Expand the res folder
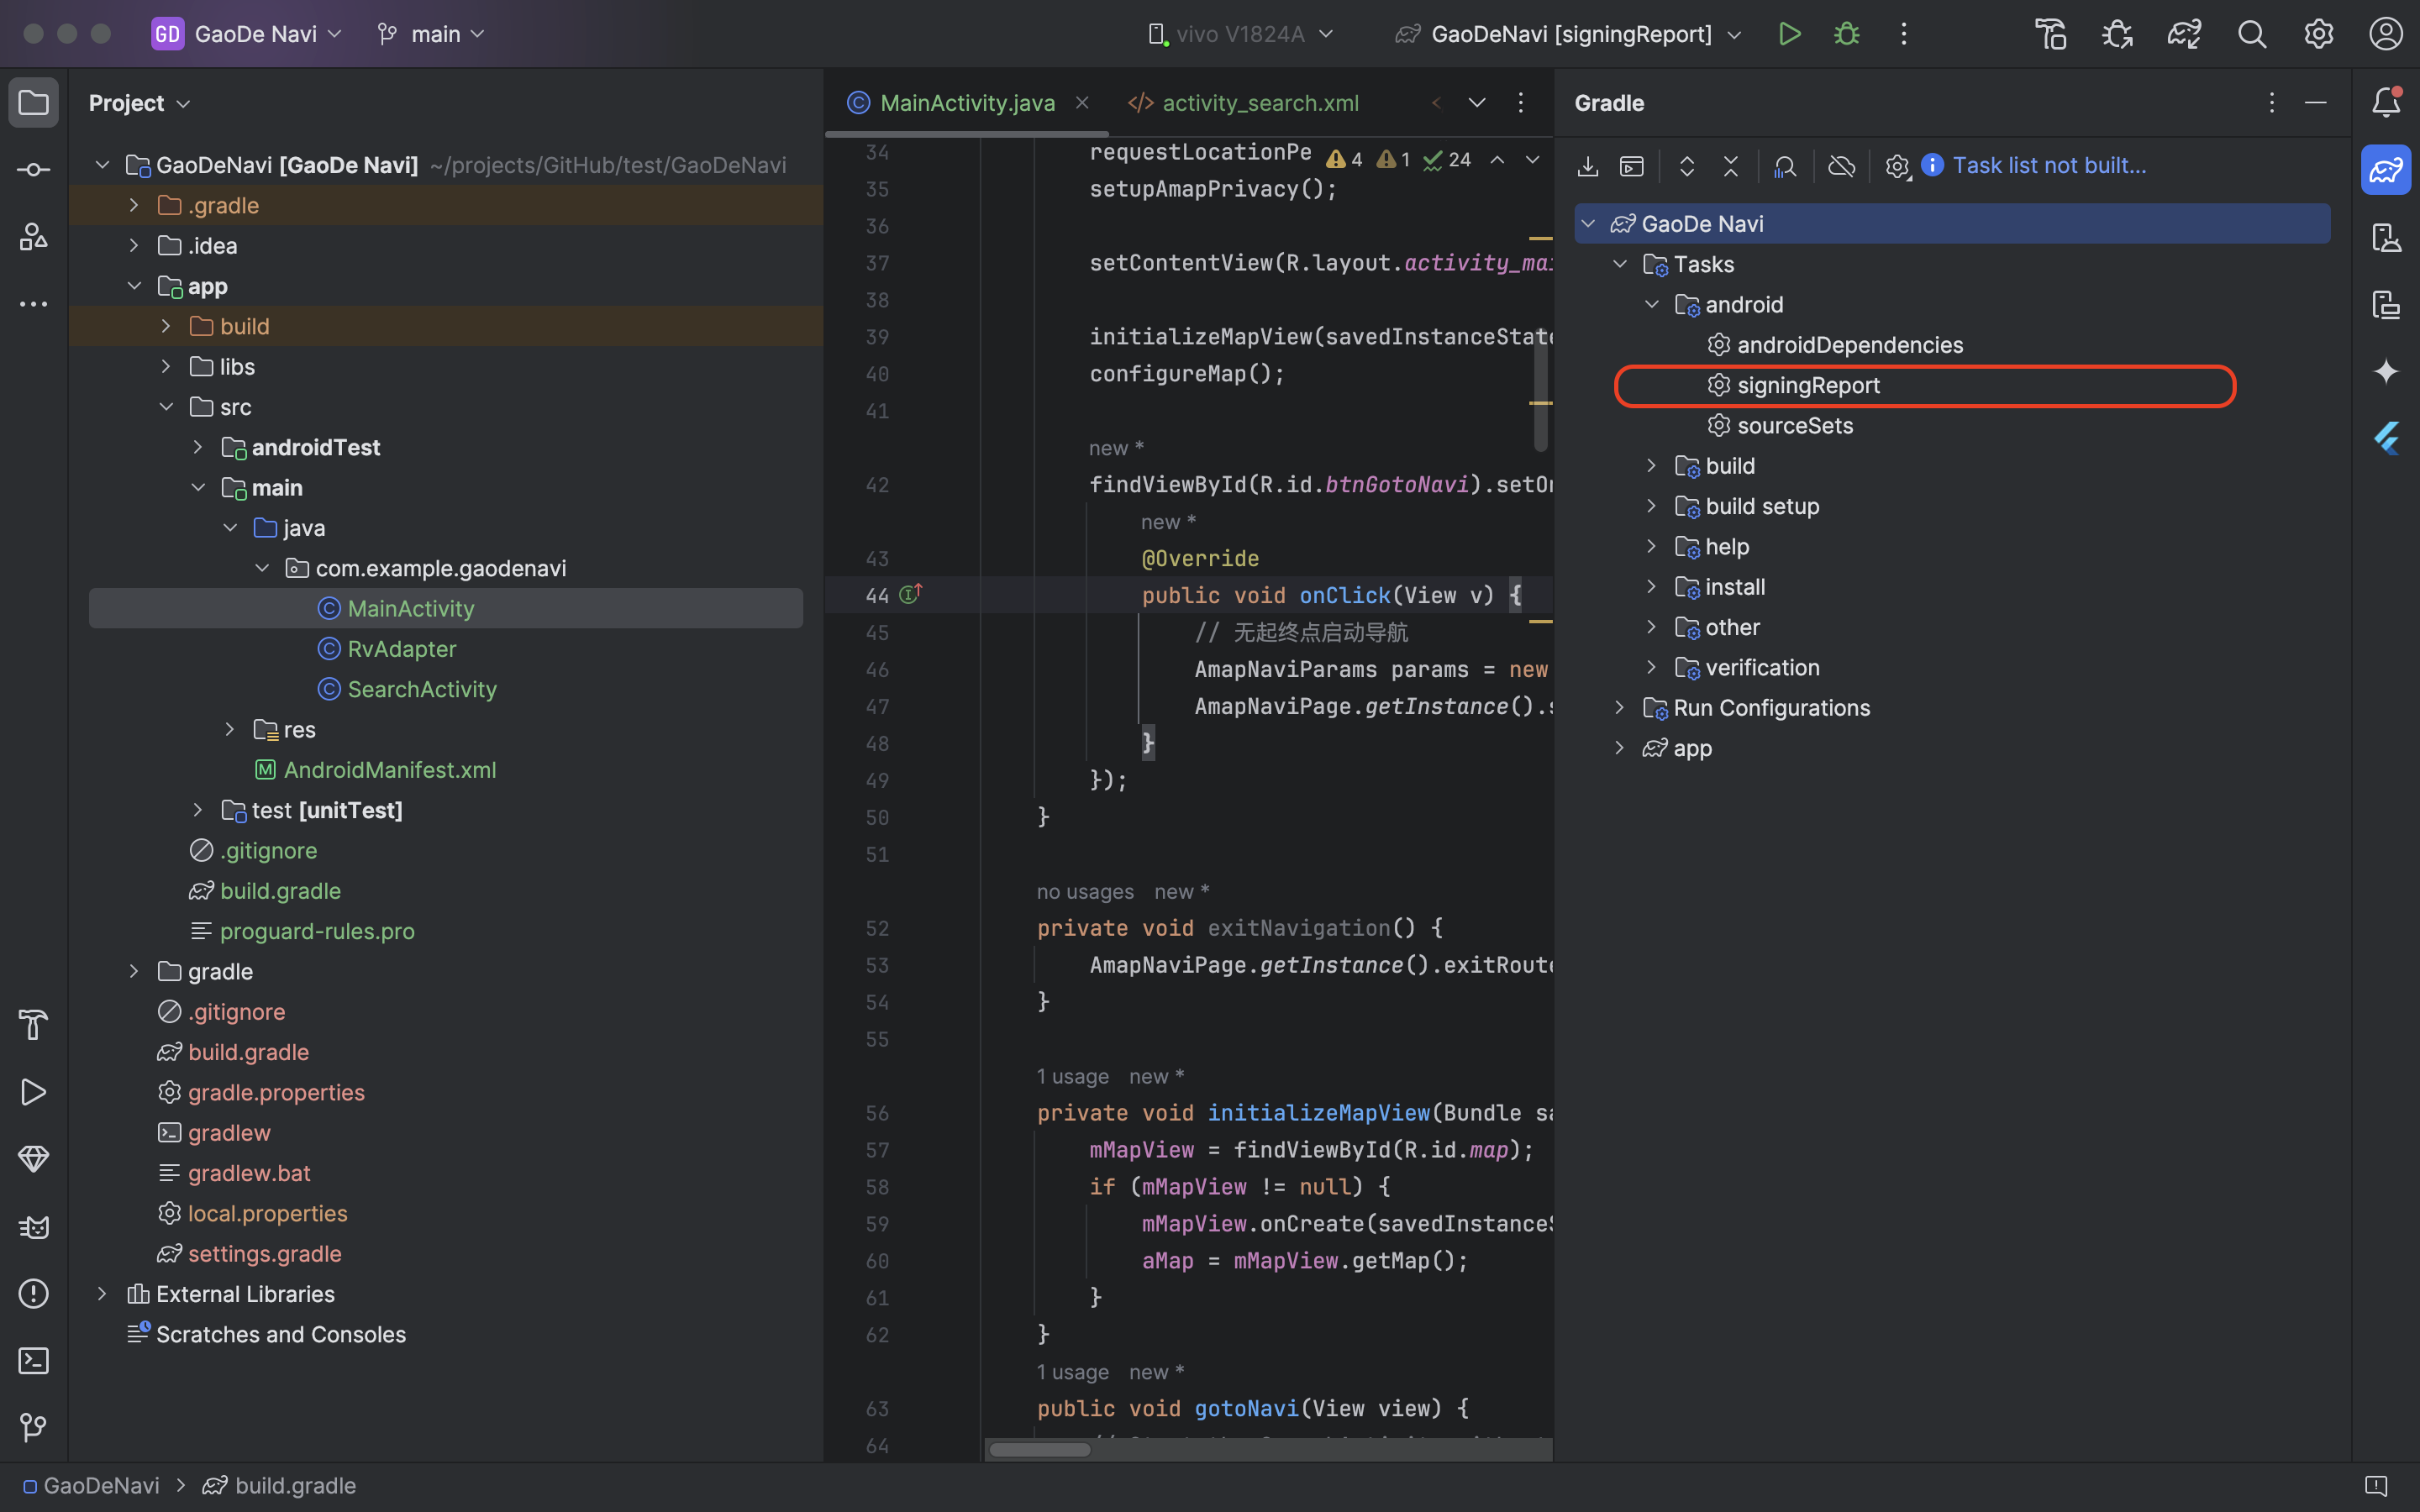 point(230,729)
